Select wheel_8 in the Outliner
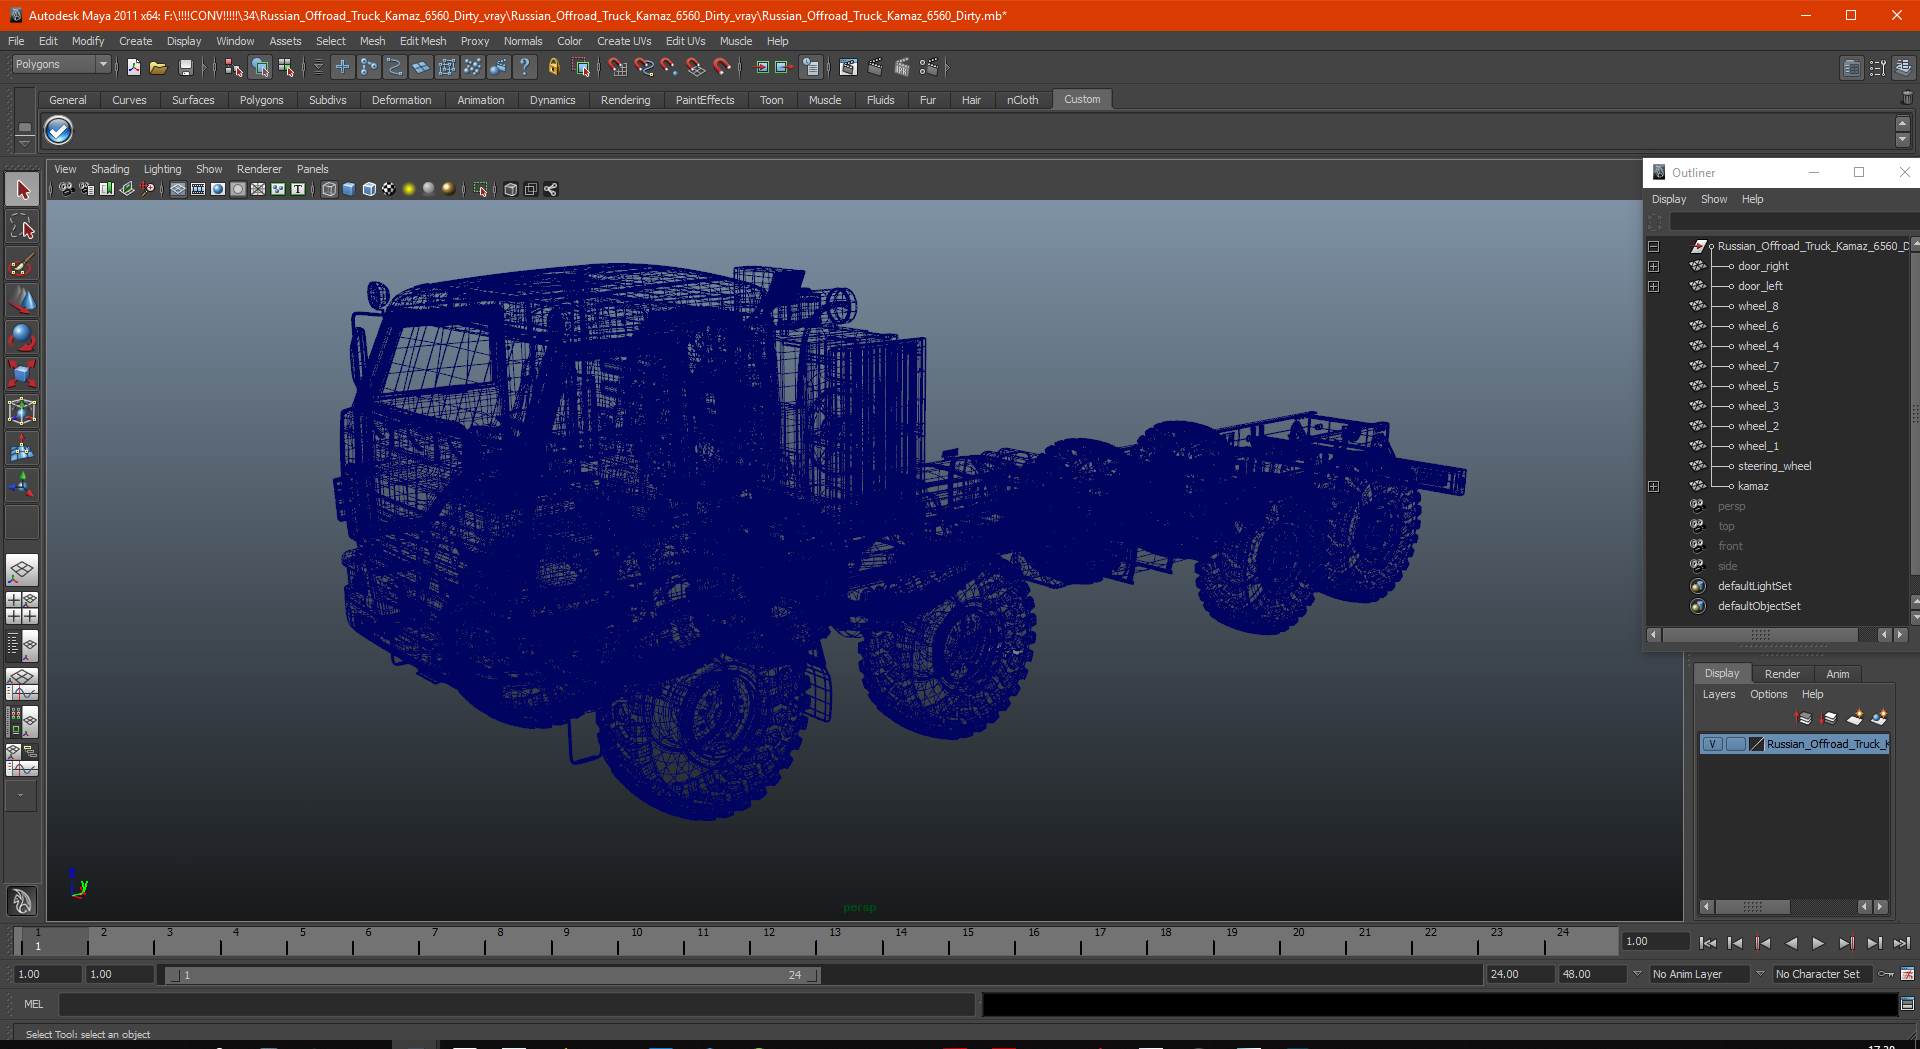This screenshot has height=1049, width=1920. pos(1757,306)
